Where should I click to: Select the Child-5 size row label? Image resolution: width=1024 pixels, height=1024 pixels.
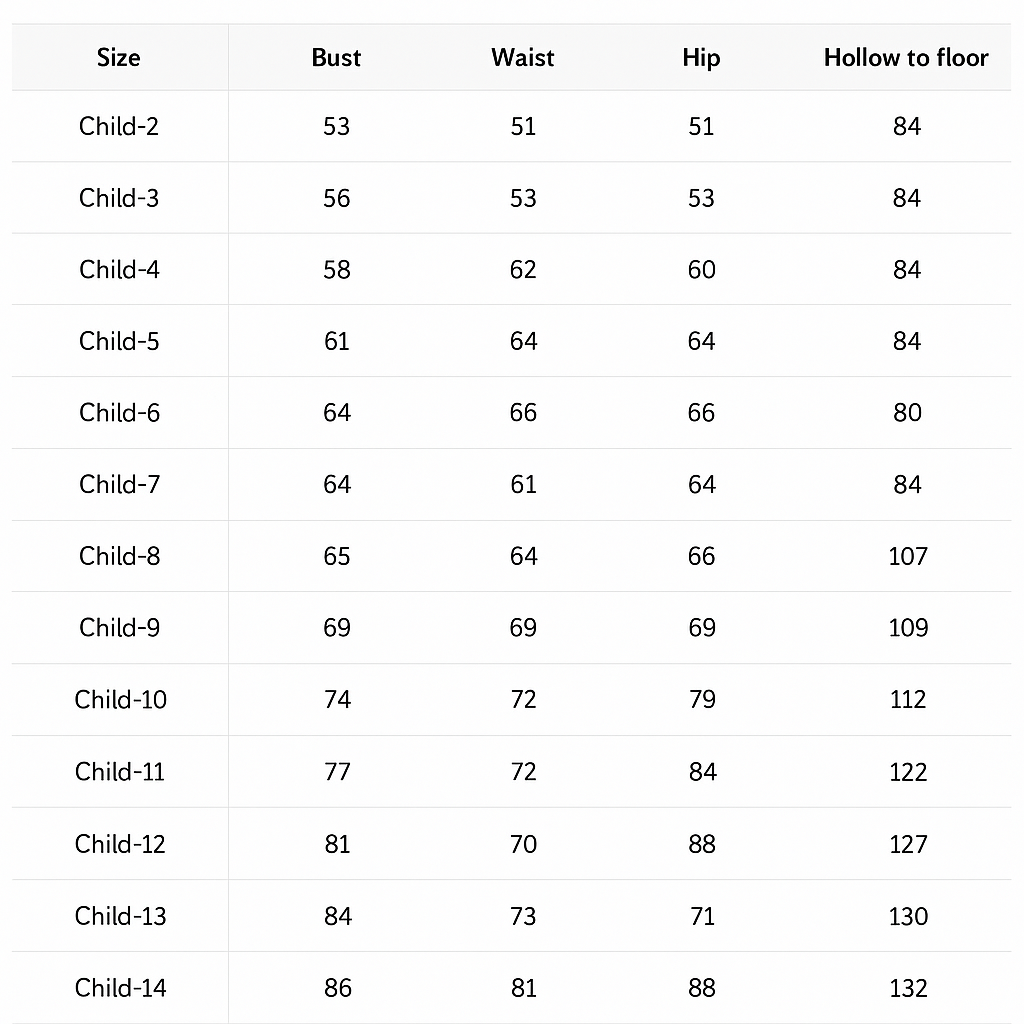(119, 341)
